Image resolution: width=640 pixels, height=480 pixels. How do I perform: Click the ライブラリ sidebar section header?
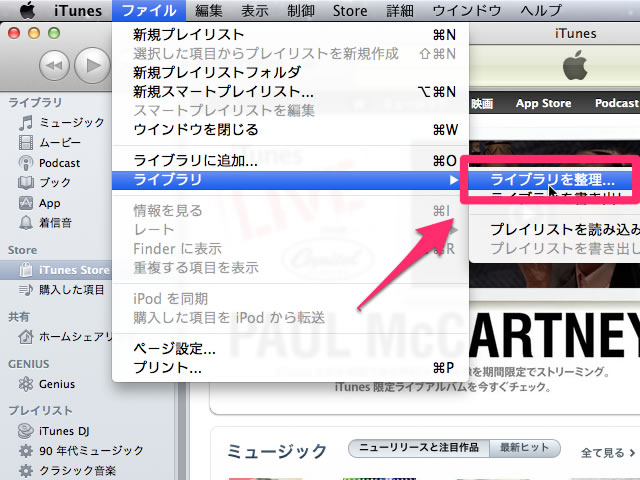pos(35,102)
